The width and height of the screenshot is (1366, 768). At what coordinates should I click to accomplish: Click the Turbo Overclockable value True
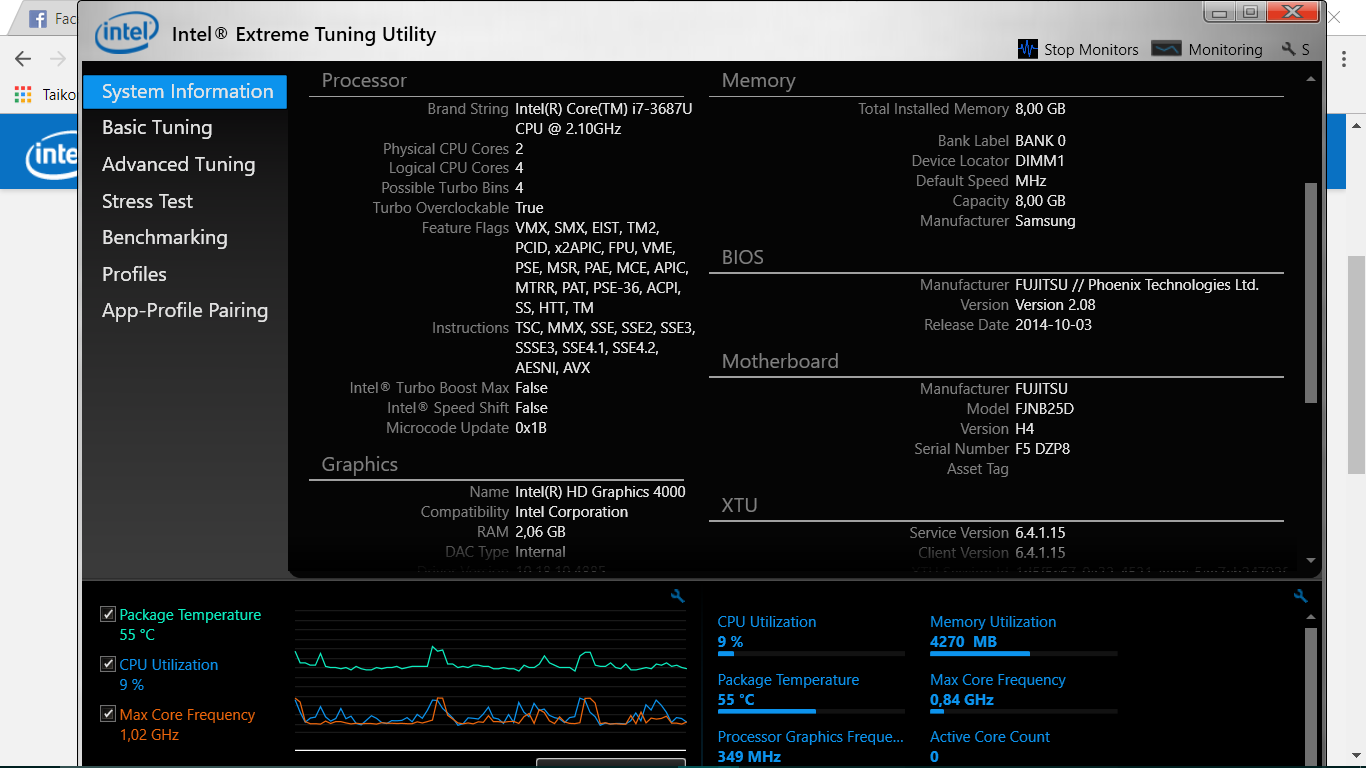[x=529, y=208]
